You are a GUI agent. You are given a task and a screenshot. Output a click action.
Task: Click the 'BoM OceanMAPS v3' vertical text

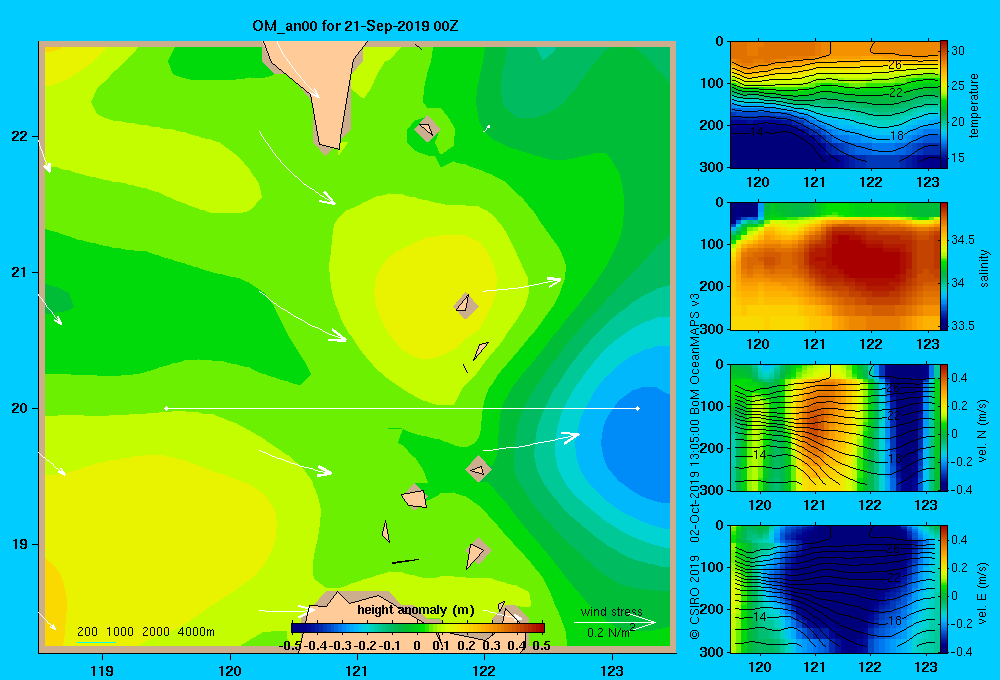click(x=695, y=353)
